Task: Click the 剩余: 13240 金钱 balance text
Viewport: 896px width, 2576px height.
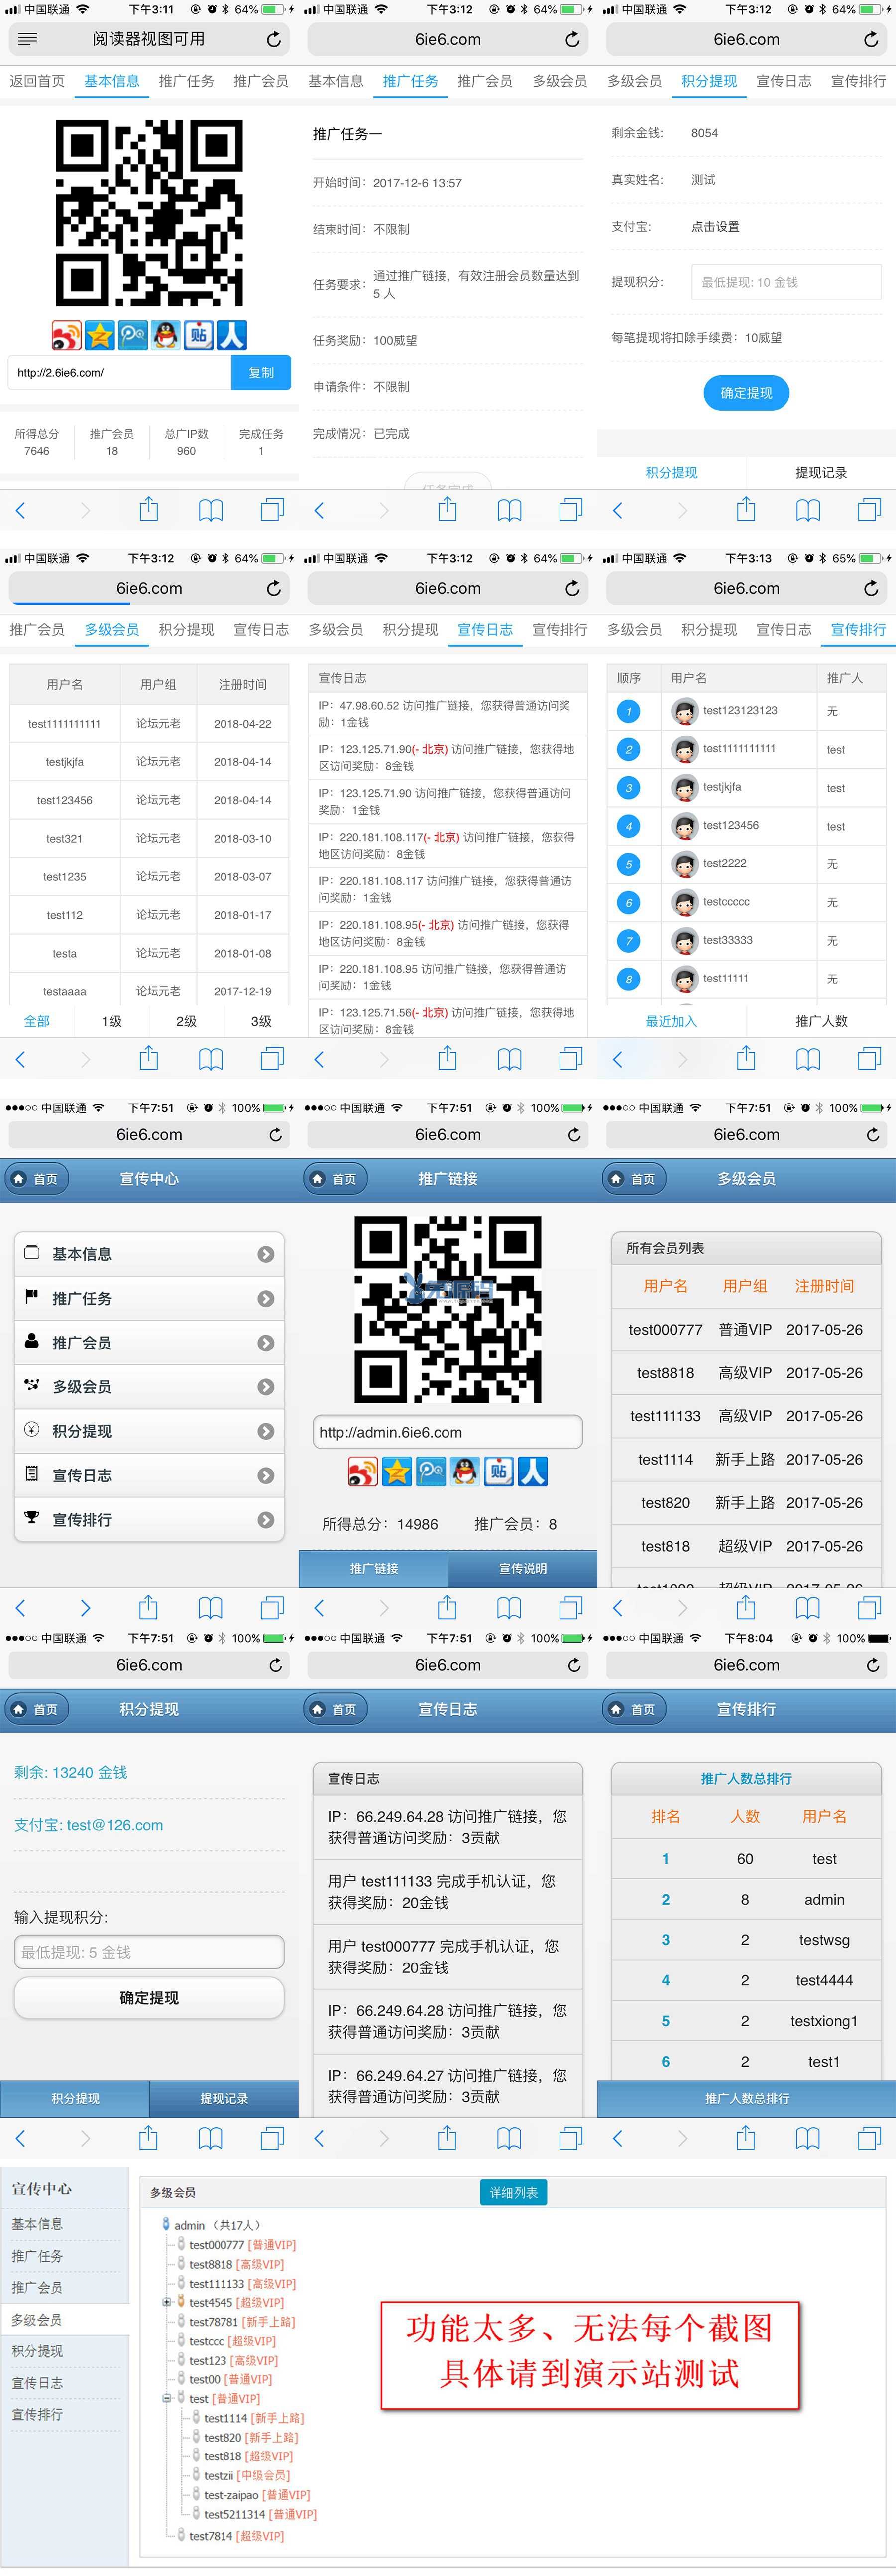Action: click(x=70, y=1772)
